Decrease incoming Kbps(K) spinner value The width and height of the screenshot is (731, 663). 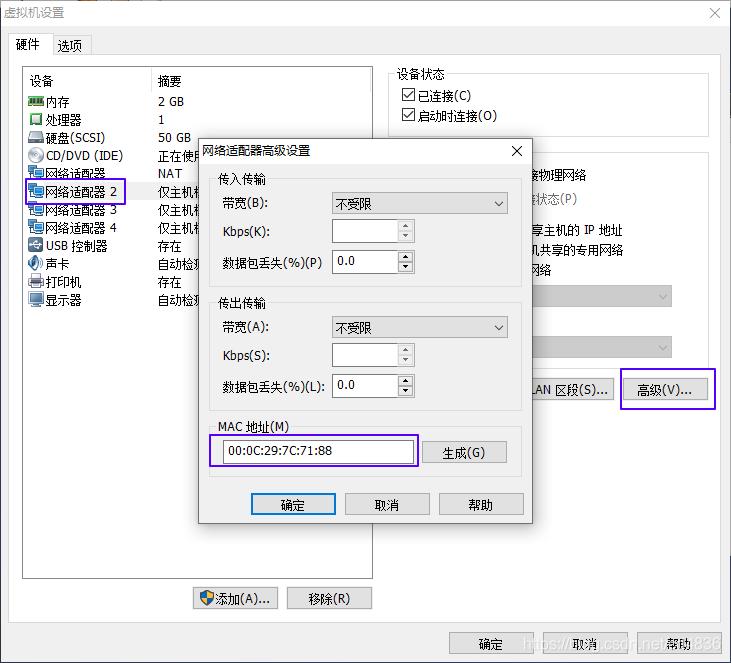point(406,236)
